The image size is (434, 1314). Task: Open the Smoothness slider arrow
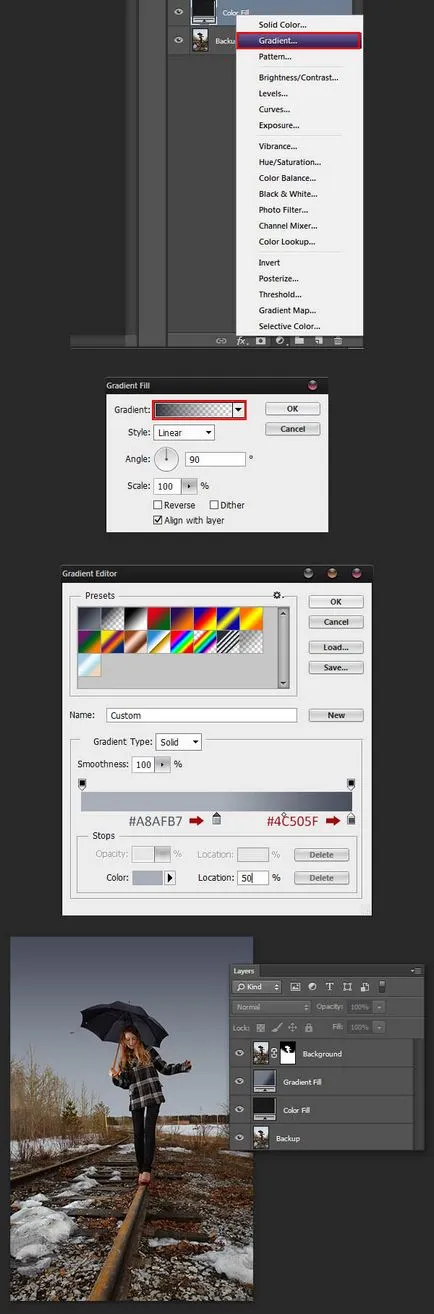coord(163,764)
